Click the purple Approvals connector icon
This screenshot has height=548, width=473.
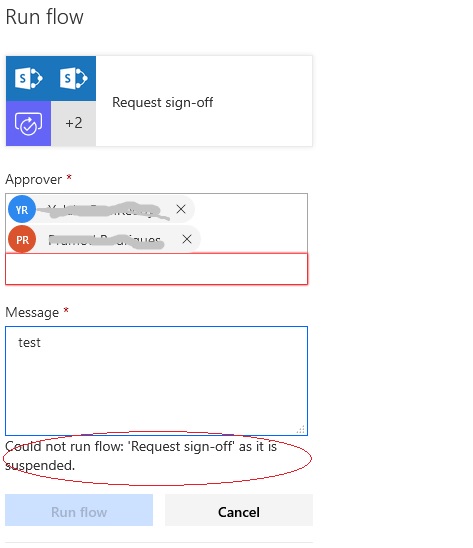(28, 123)
